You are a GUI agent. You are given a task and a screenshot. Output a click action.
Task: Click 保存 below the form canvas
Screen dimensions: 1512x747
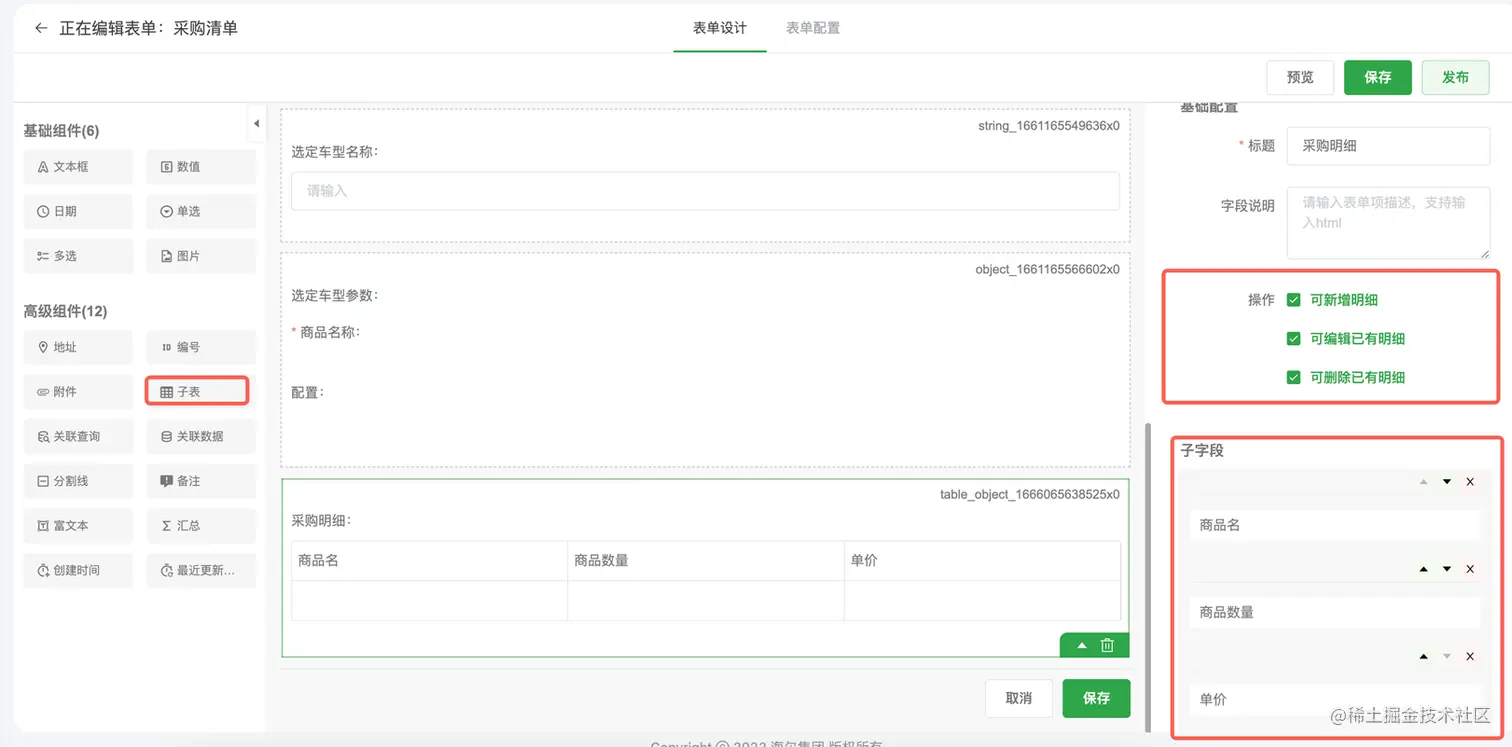(x=1096, y=698)
